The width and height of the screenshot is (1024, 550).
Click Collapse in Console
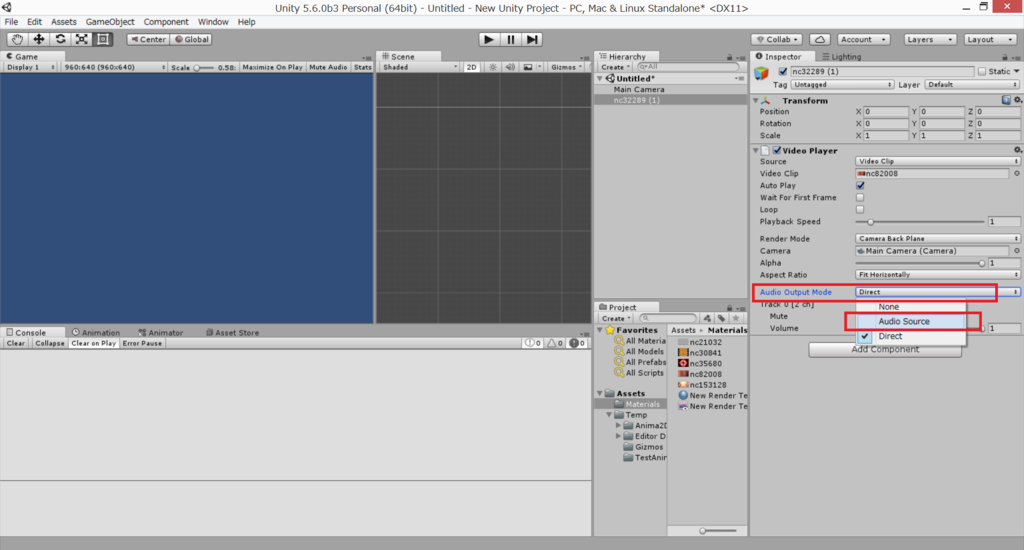50,343
